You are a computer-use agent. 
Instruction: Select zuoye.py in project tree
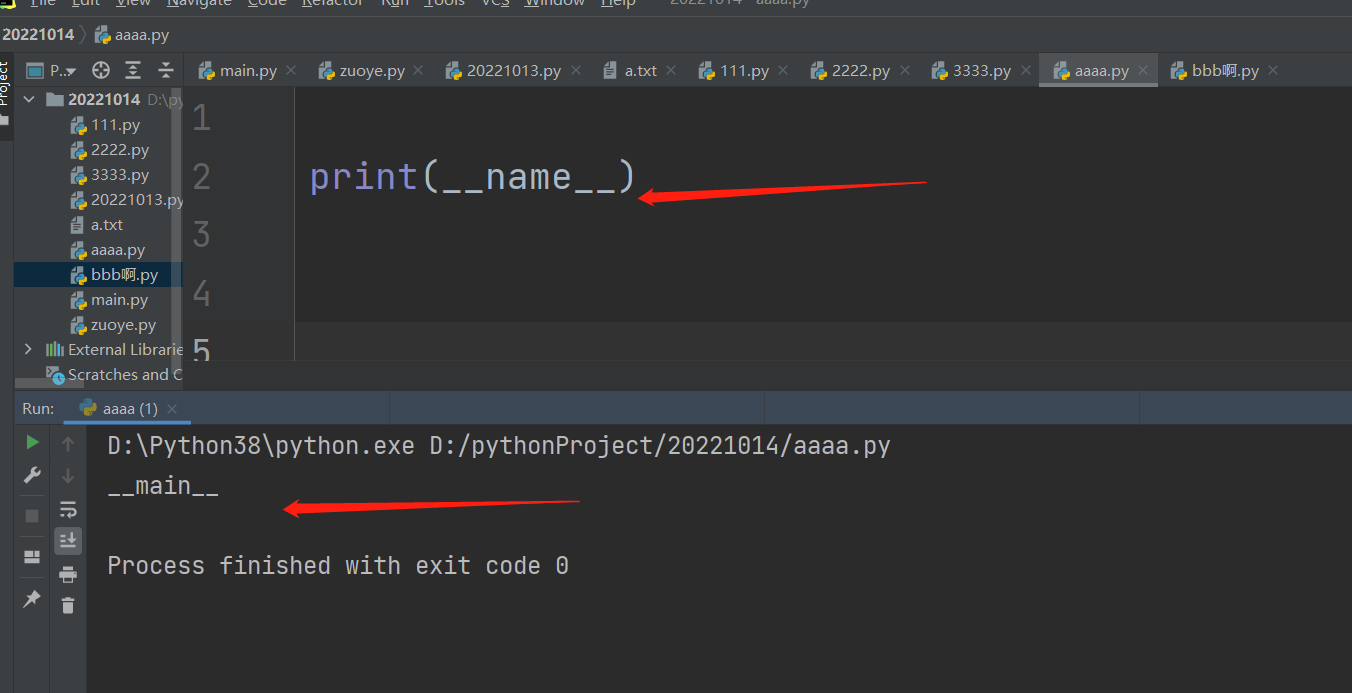tap(113, 325)
